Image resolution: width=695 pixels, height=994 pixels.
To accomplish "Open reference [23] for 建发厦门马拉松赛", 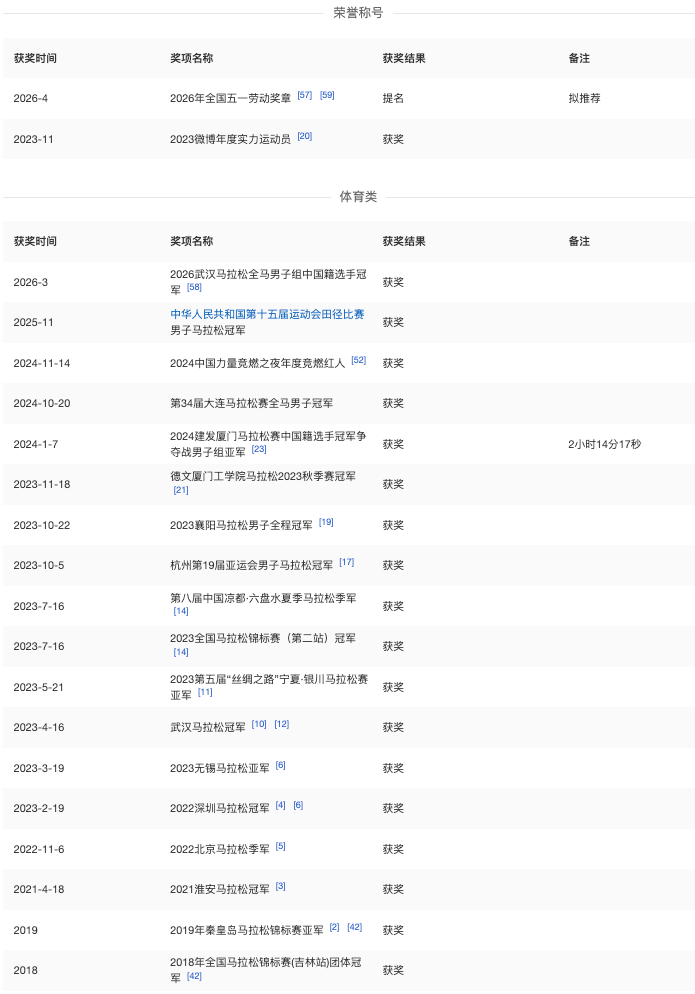I will [259, 450].
